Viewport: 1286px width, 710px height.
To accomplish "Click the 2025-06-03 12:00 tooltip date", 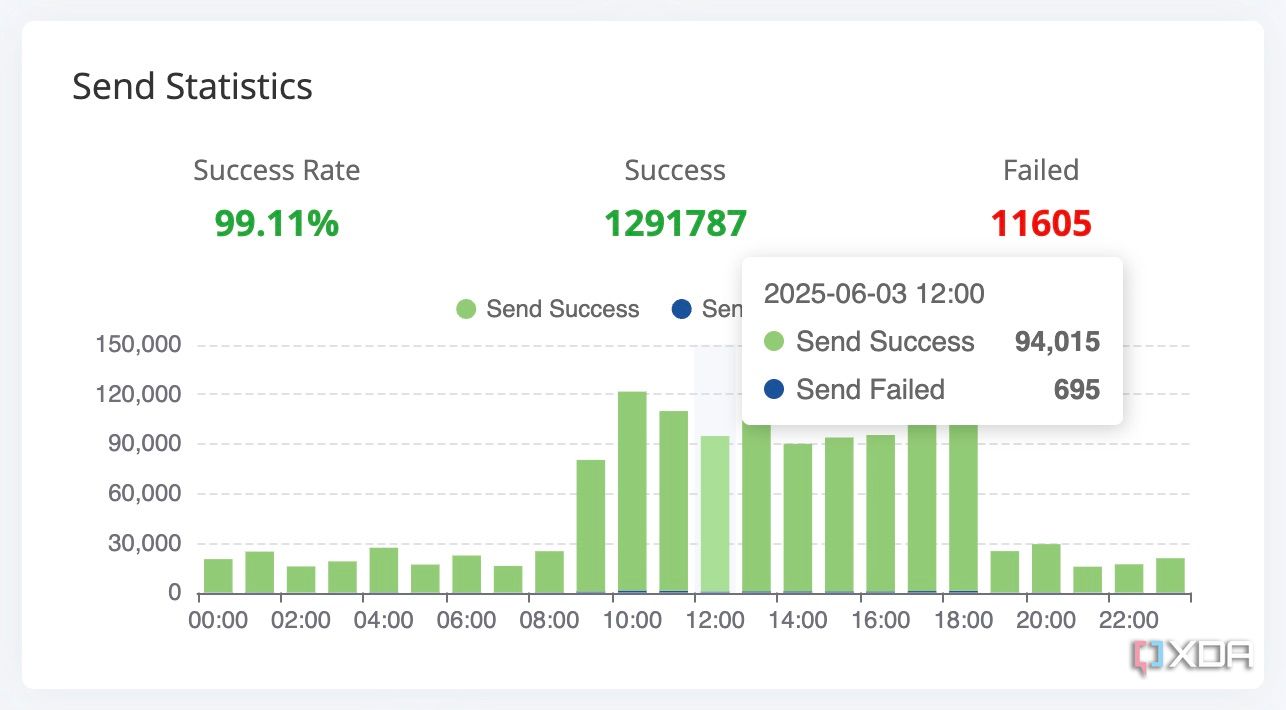I will pyautogui.click(x=874, y=294).
